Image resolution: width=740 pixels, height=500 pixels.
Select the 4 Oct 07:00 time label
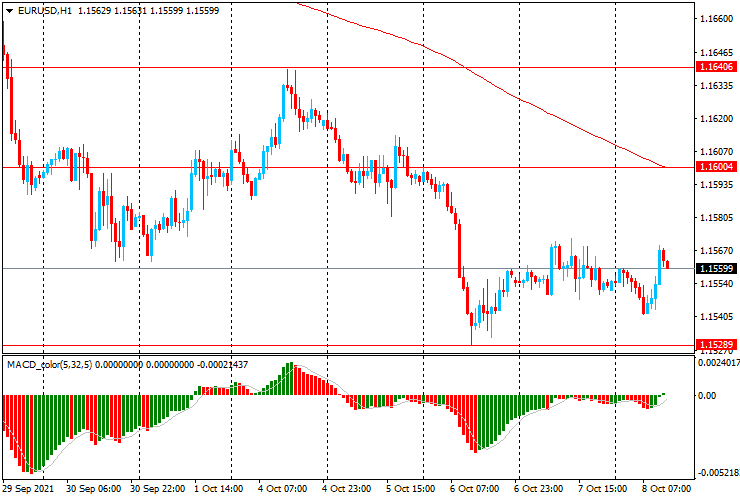282,488
